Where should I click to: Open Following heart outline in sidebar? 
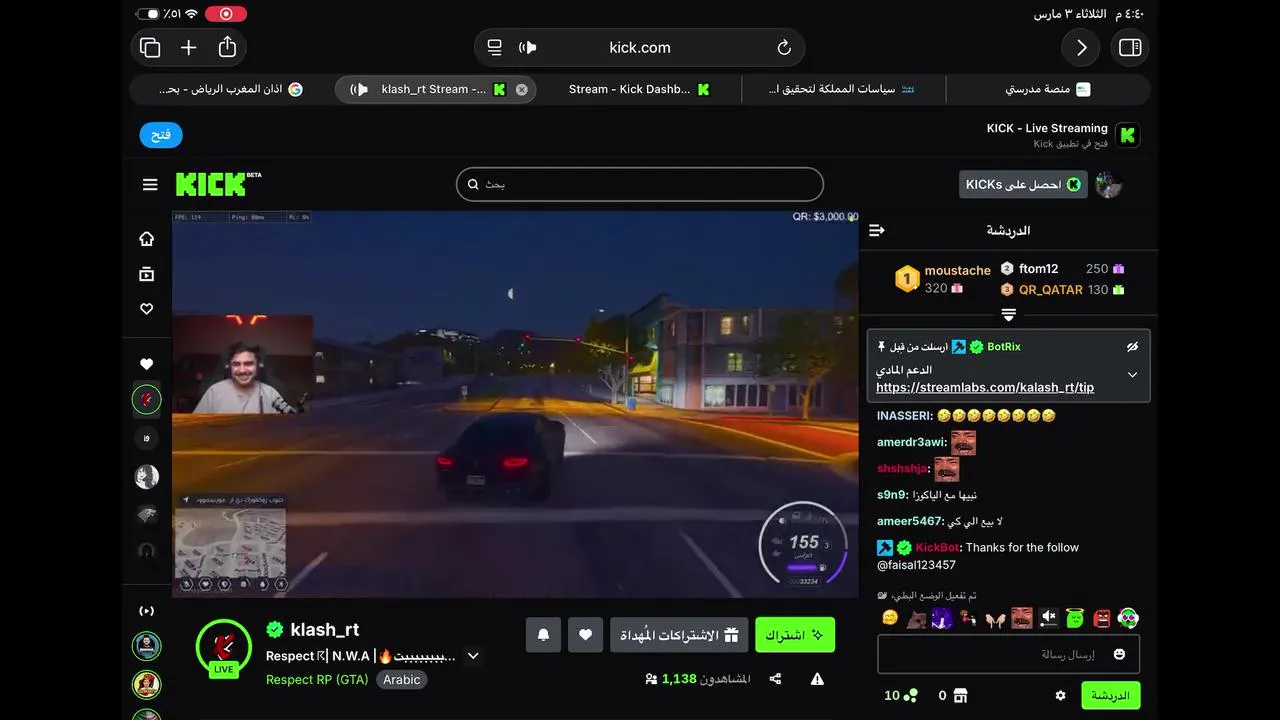click(x=147, y=309)
